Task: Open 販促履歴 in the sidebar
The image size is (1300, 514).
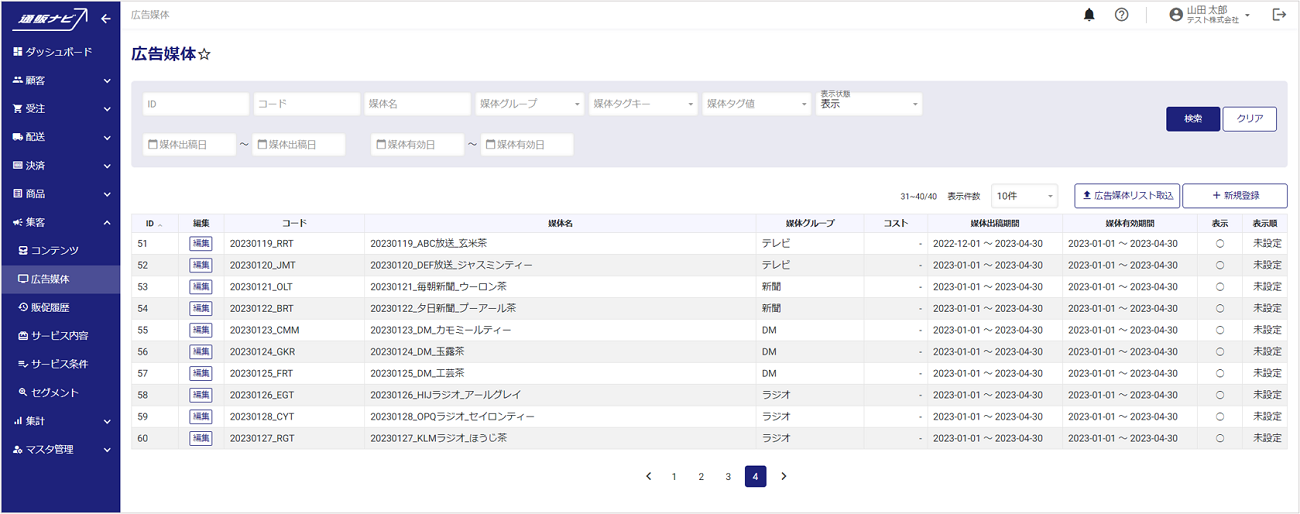Action: tap(58, 307)
